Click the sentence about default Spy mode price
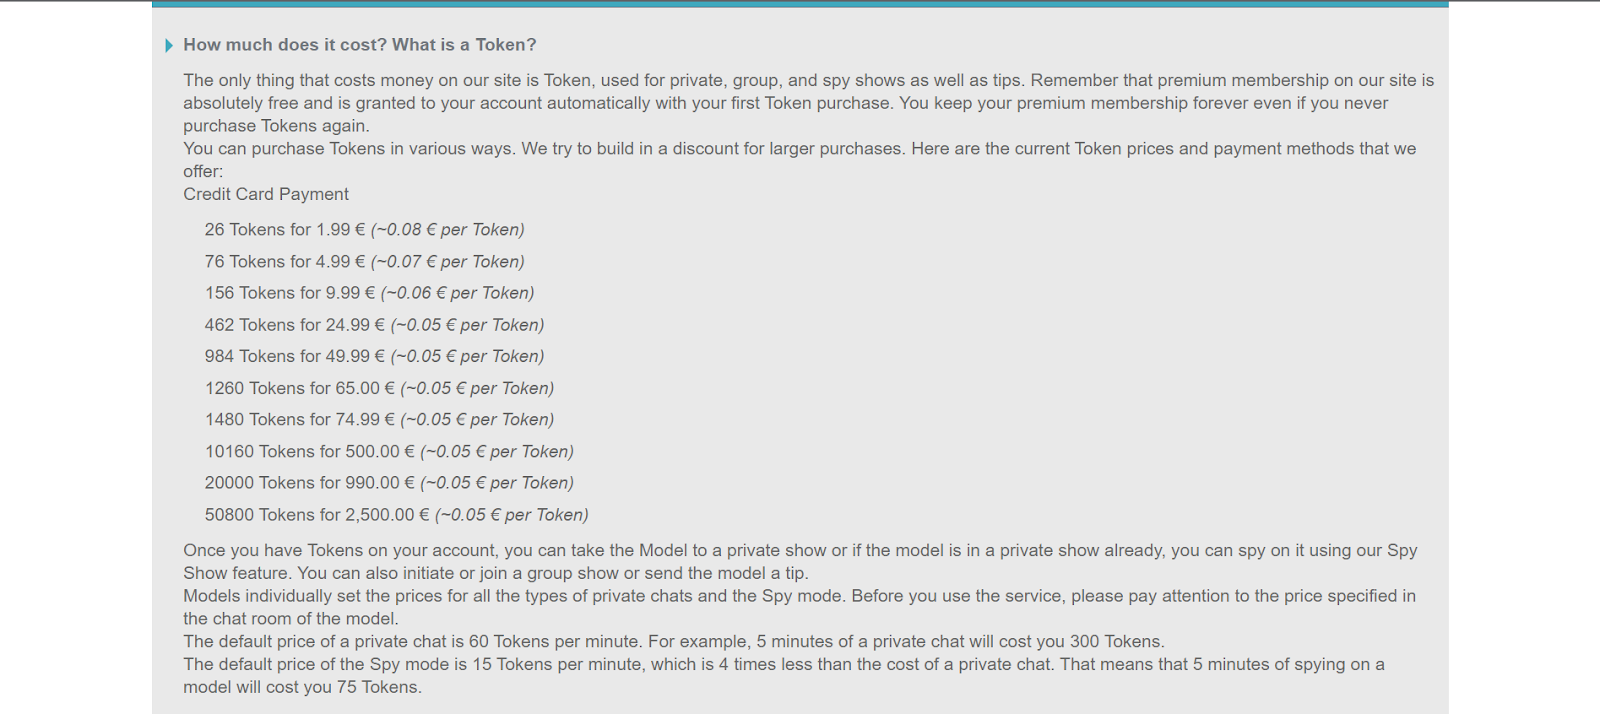 784,676
